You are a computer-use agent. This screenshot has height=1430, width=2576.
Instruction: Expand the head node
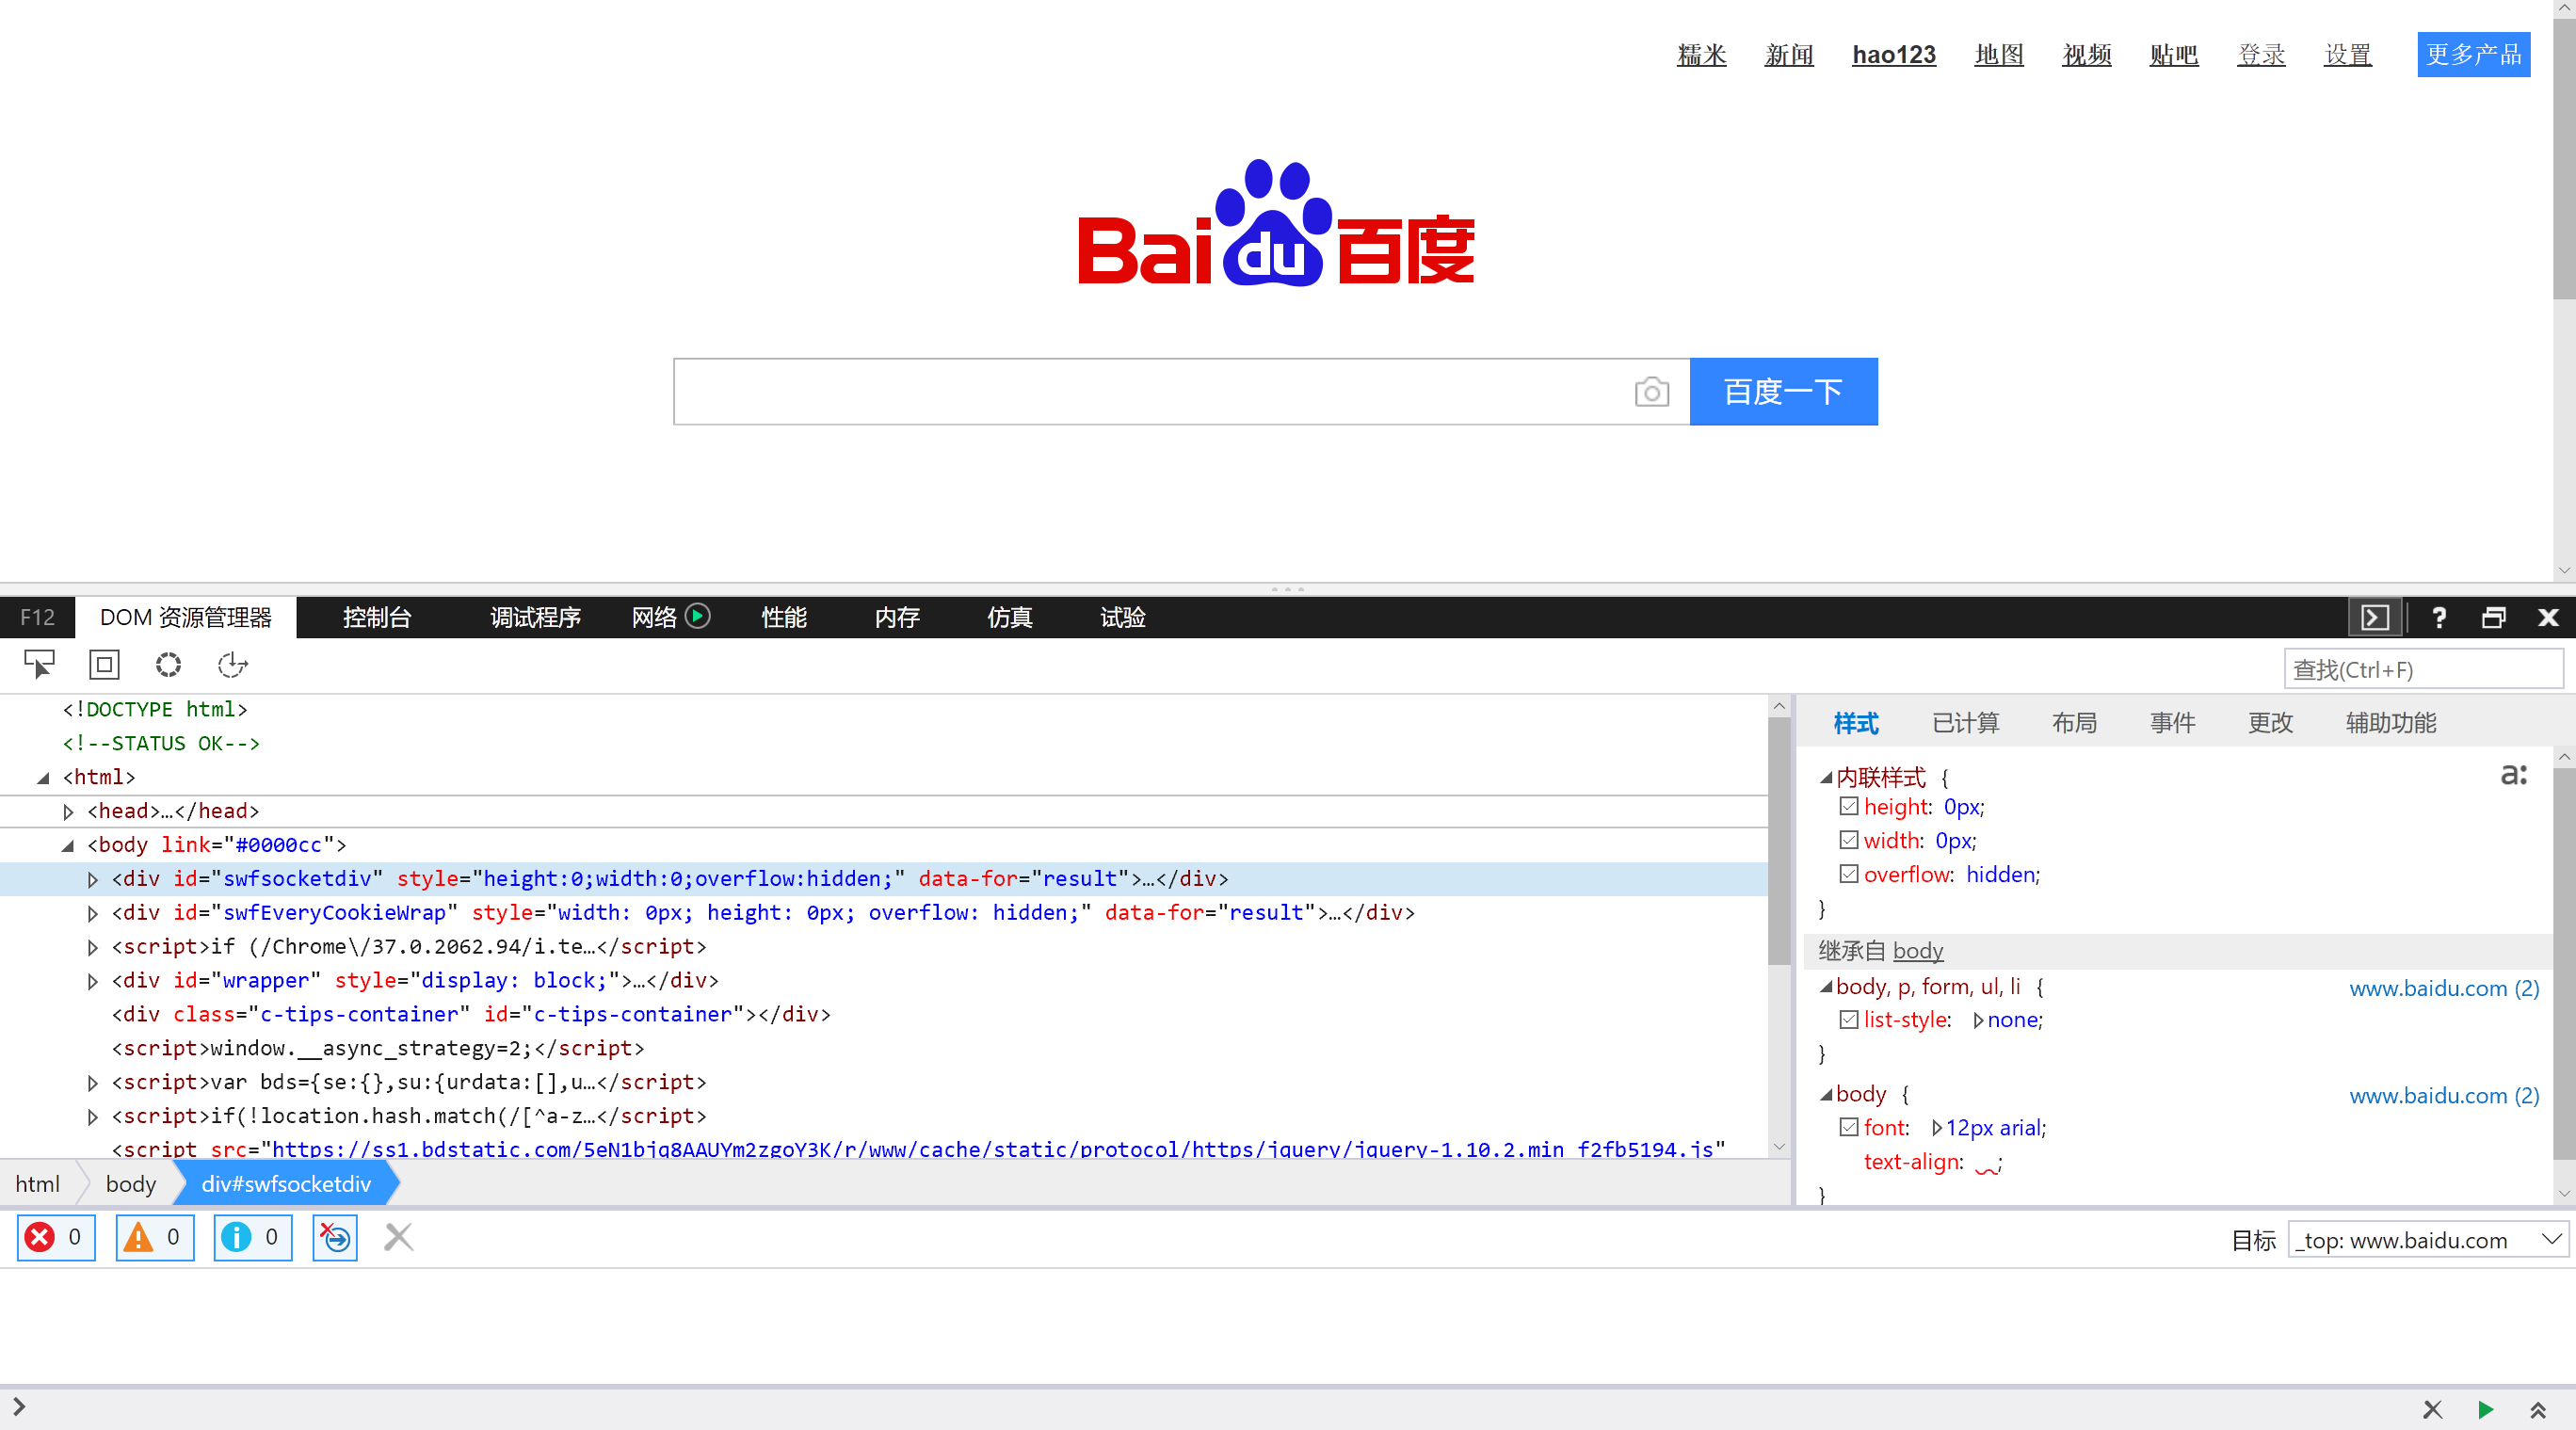click(x=68, y=811)
